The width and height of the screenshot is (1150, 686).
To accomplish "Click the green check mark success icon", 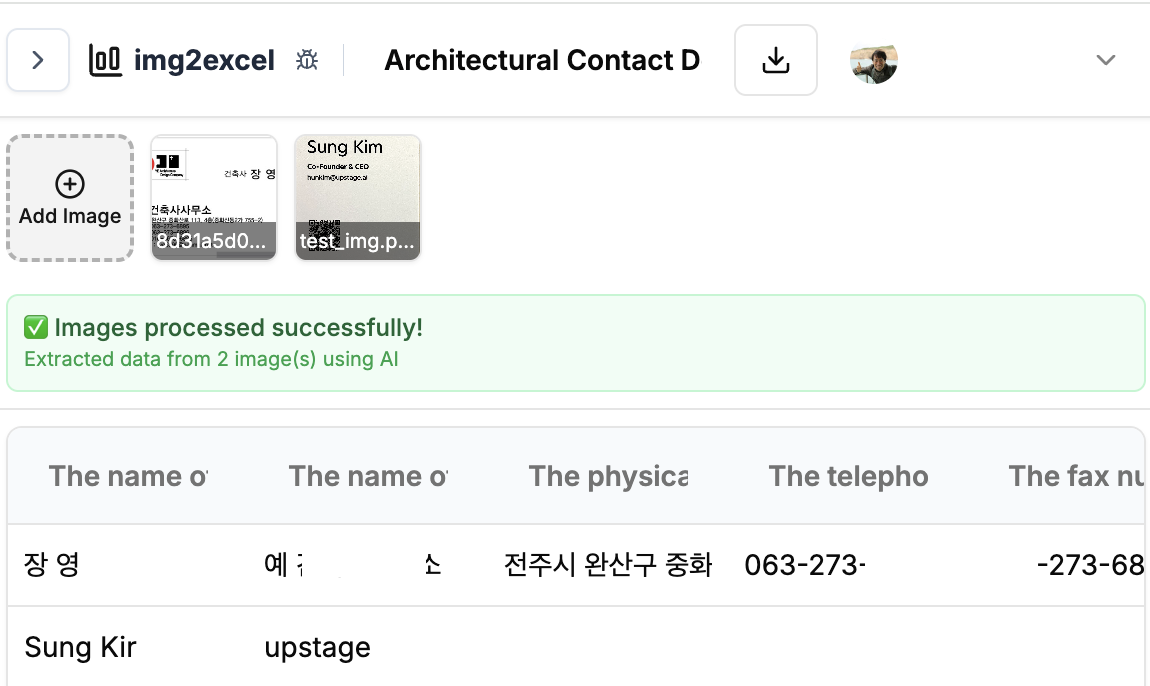I will pyautogui.click(x=36, y=327).
